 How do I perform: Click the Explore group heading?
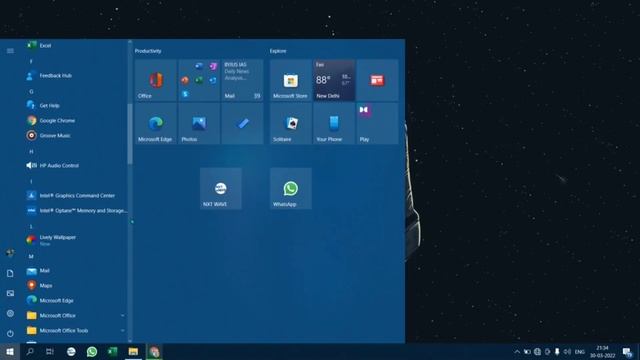coord(278,51)
